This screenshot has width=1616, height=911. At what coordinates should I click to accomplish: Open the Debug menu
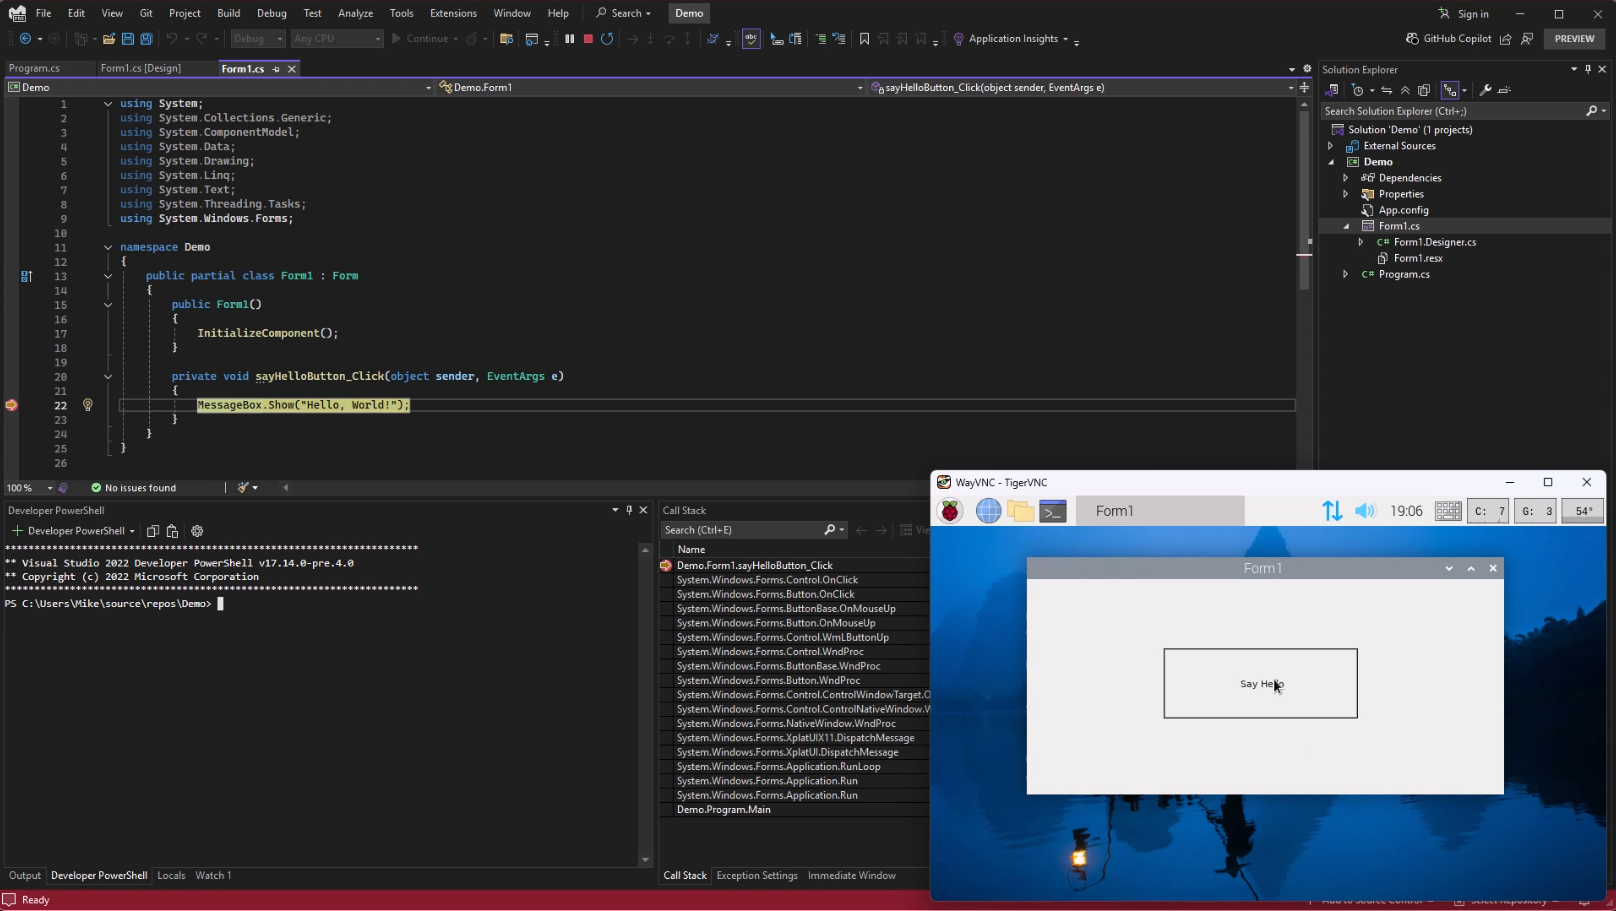pos(271,13)
